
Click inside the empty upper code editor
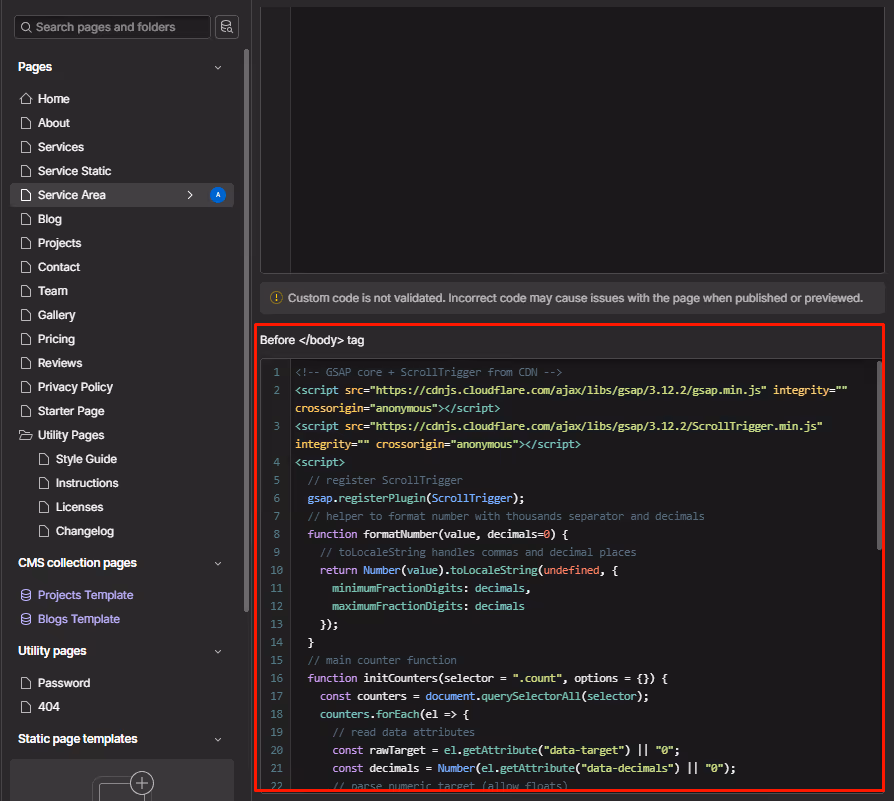(x=587, y=140)
